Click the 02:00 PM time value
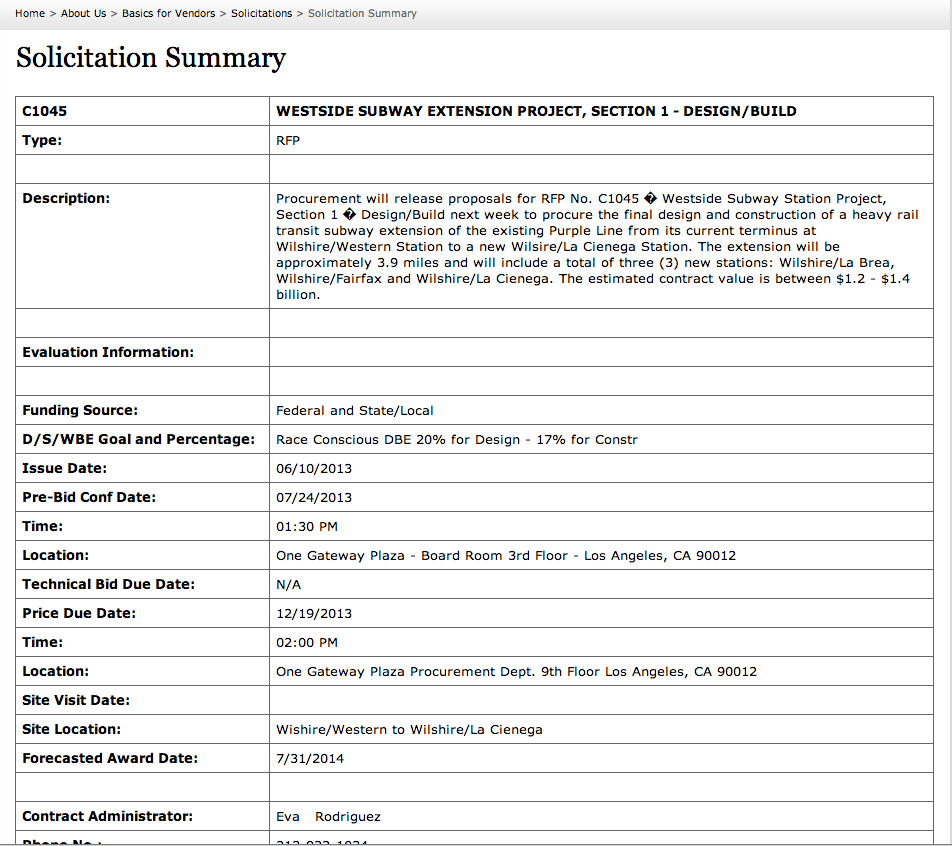The image size is (952, 846). 307,643
